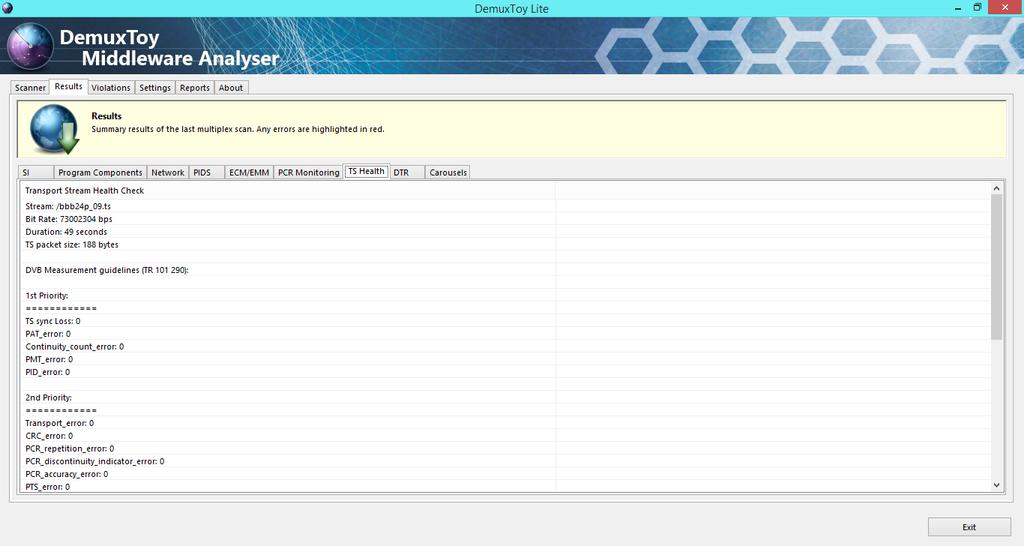Click the vertical scrollbar thumb
This screenshot has height=546, width=1024.
tap(997, 266)
